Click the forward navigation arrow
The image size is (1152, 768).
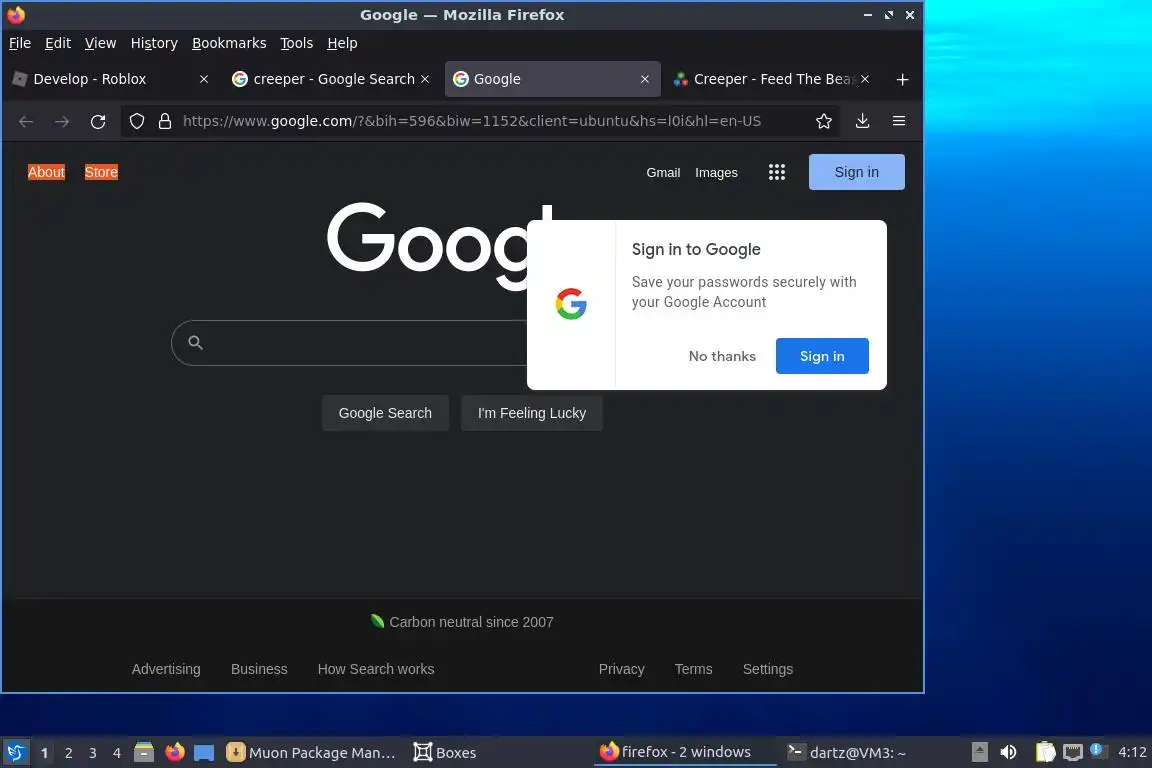point(62,121)
